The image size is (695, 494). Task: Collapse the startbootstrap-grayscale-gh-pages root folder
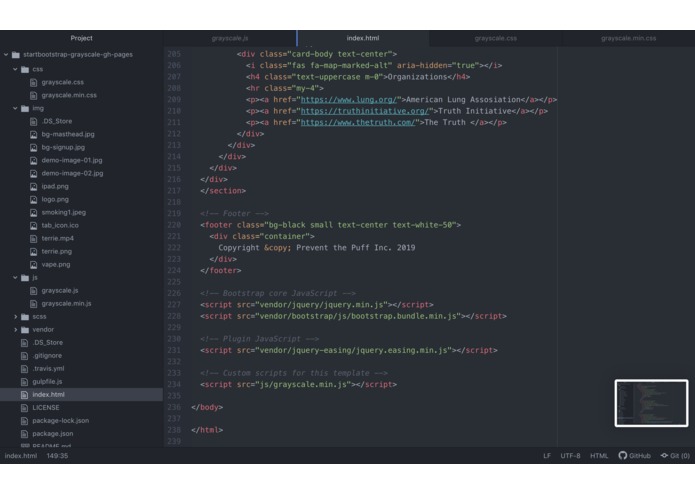pyautogui.click(x=6, y=54)
